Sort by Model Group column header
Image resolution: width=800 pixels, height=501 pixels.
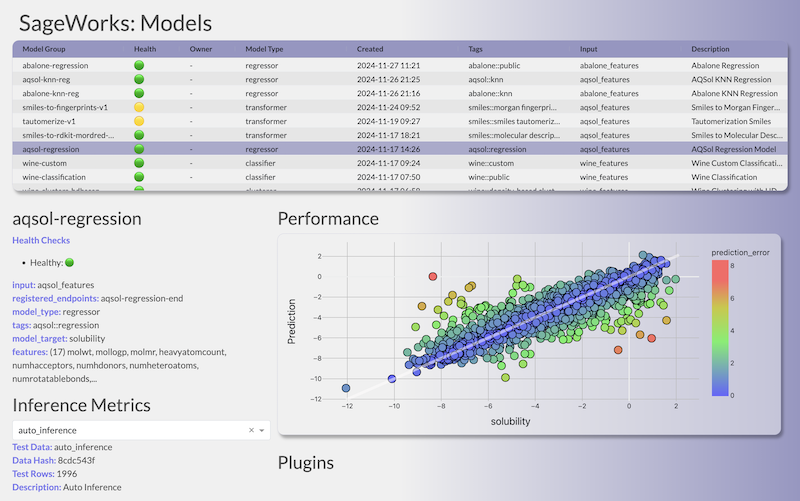pos(44,49)
